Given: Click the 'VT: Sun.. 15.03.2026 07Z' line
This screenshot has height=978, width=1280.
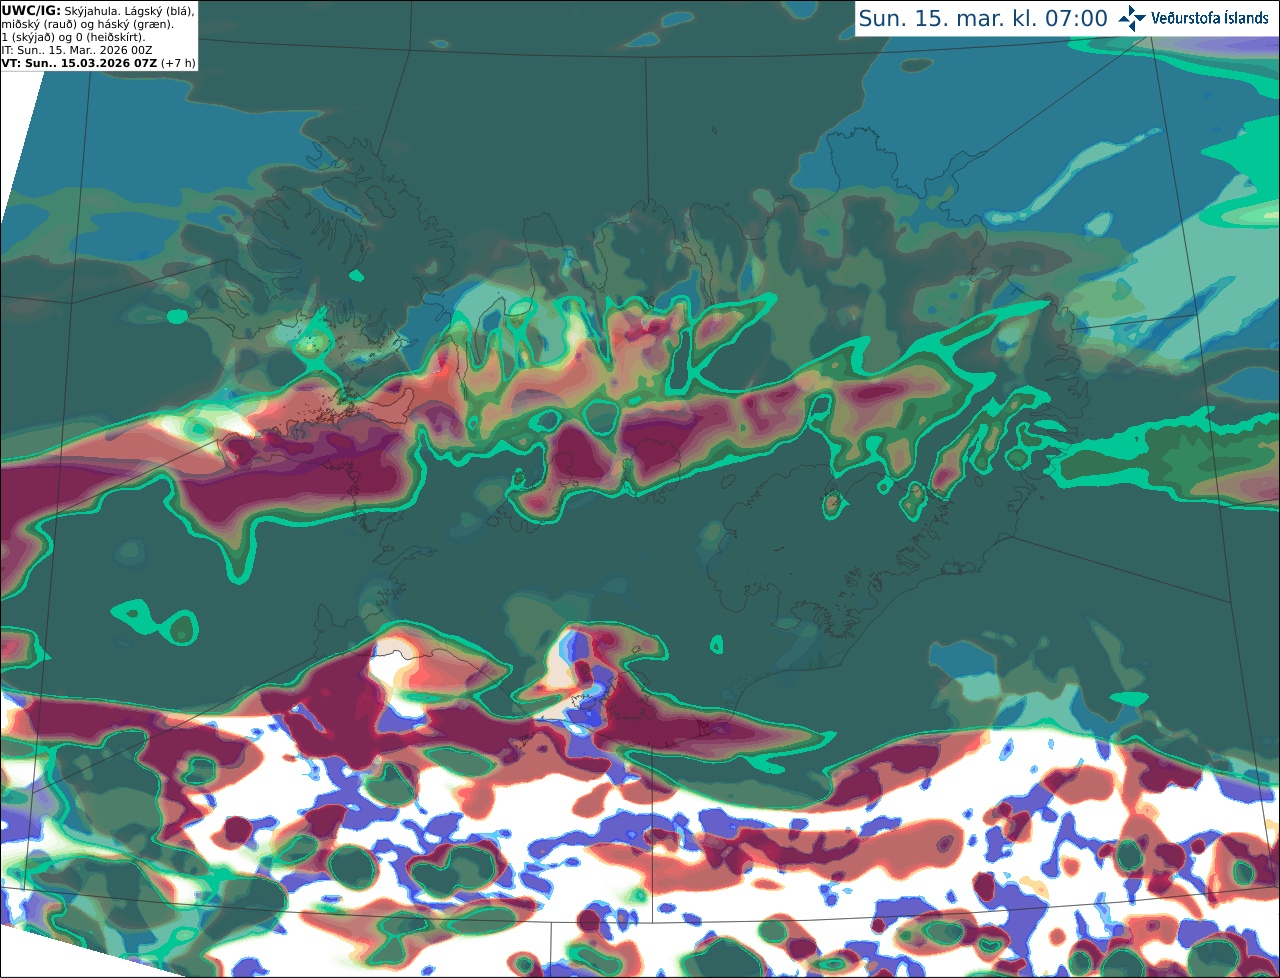Looking at the screenshot, I should click(99, 63).
